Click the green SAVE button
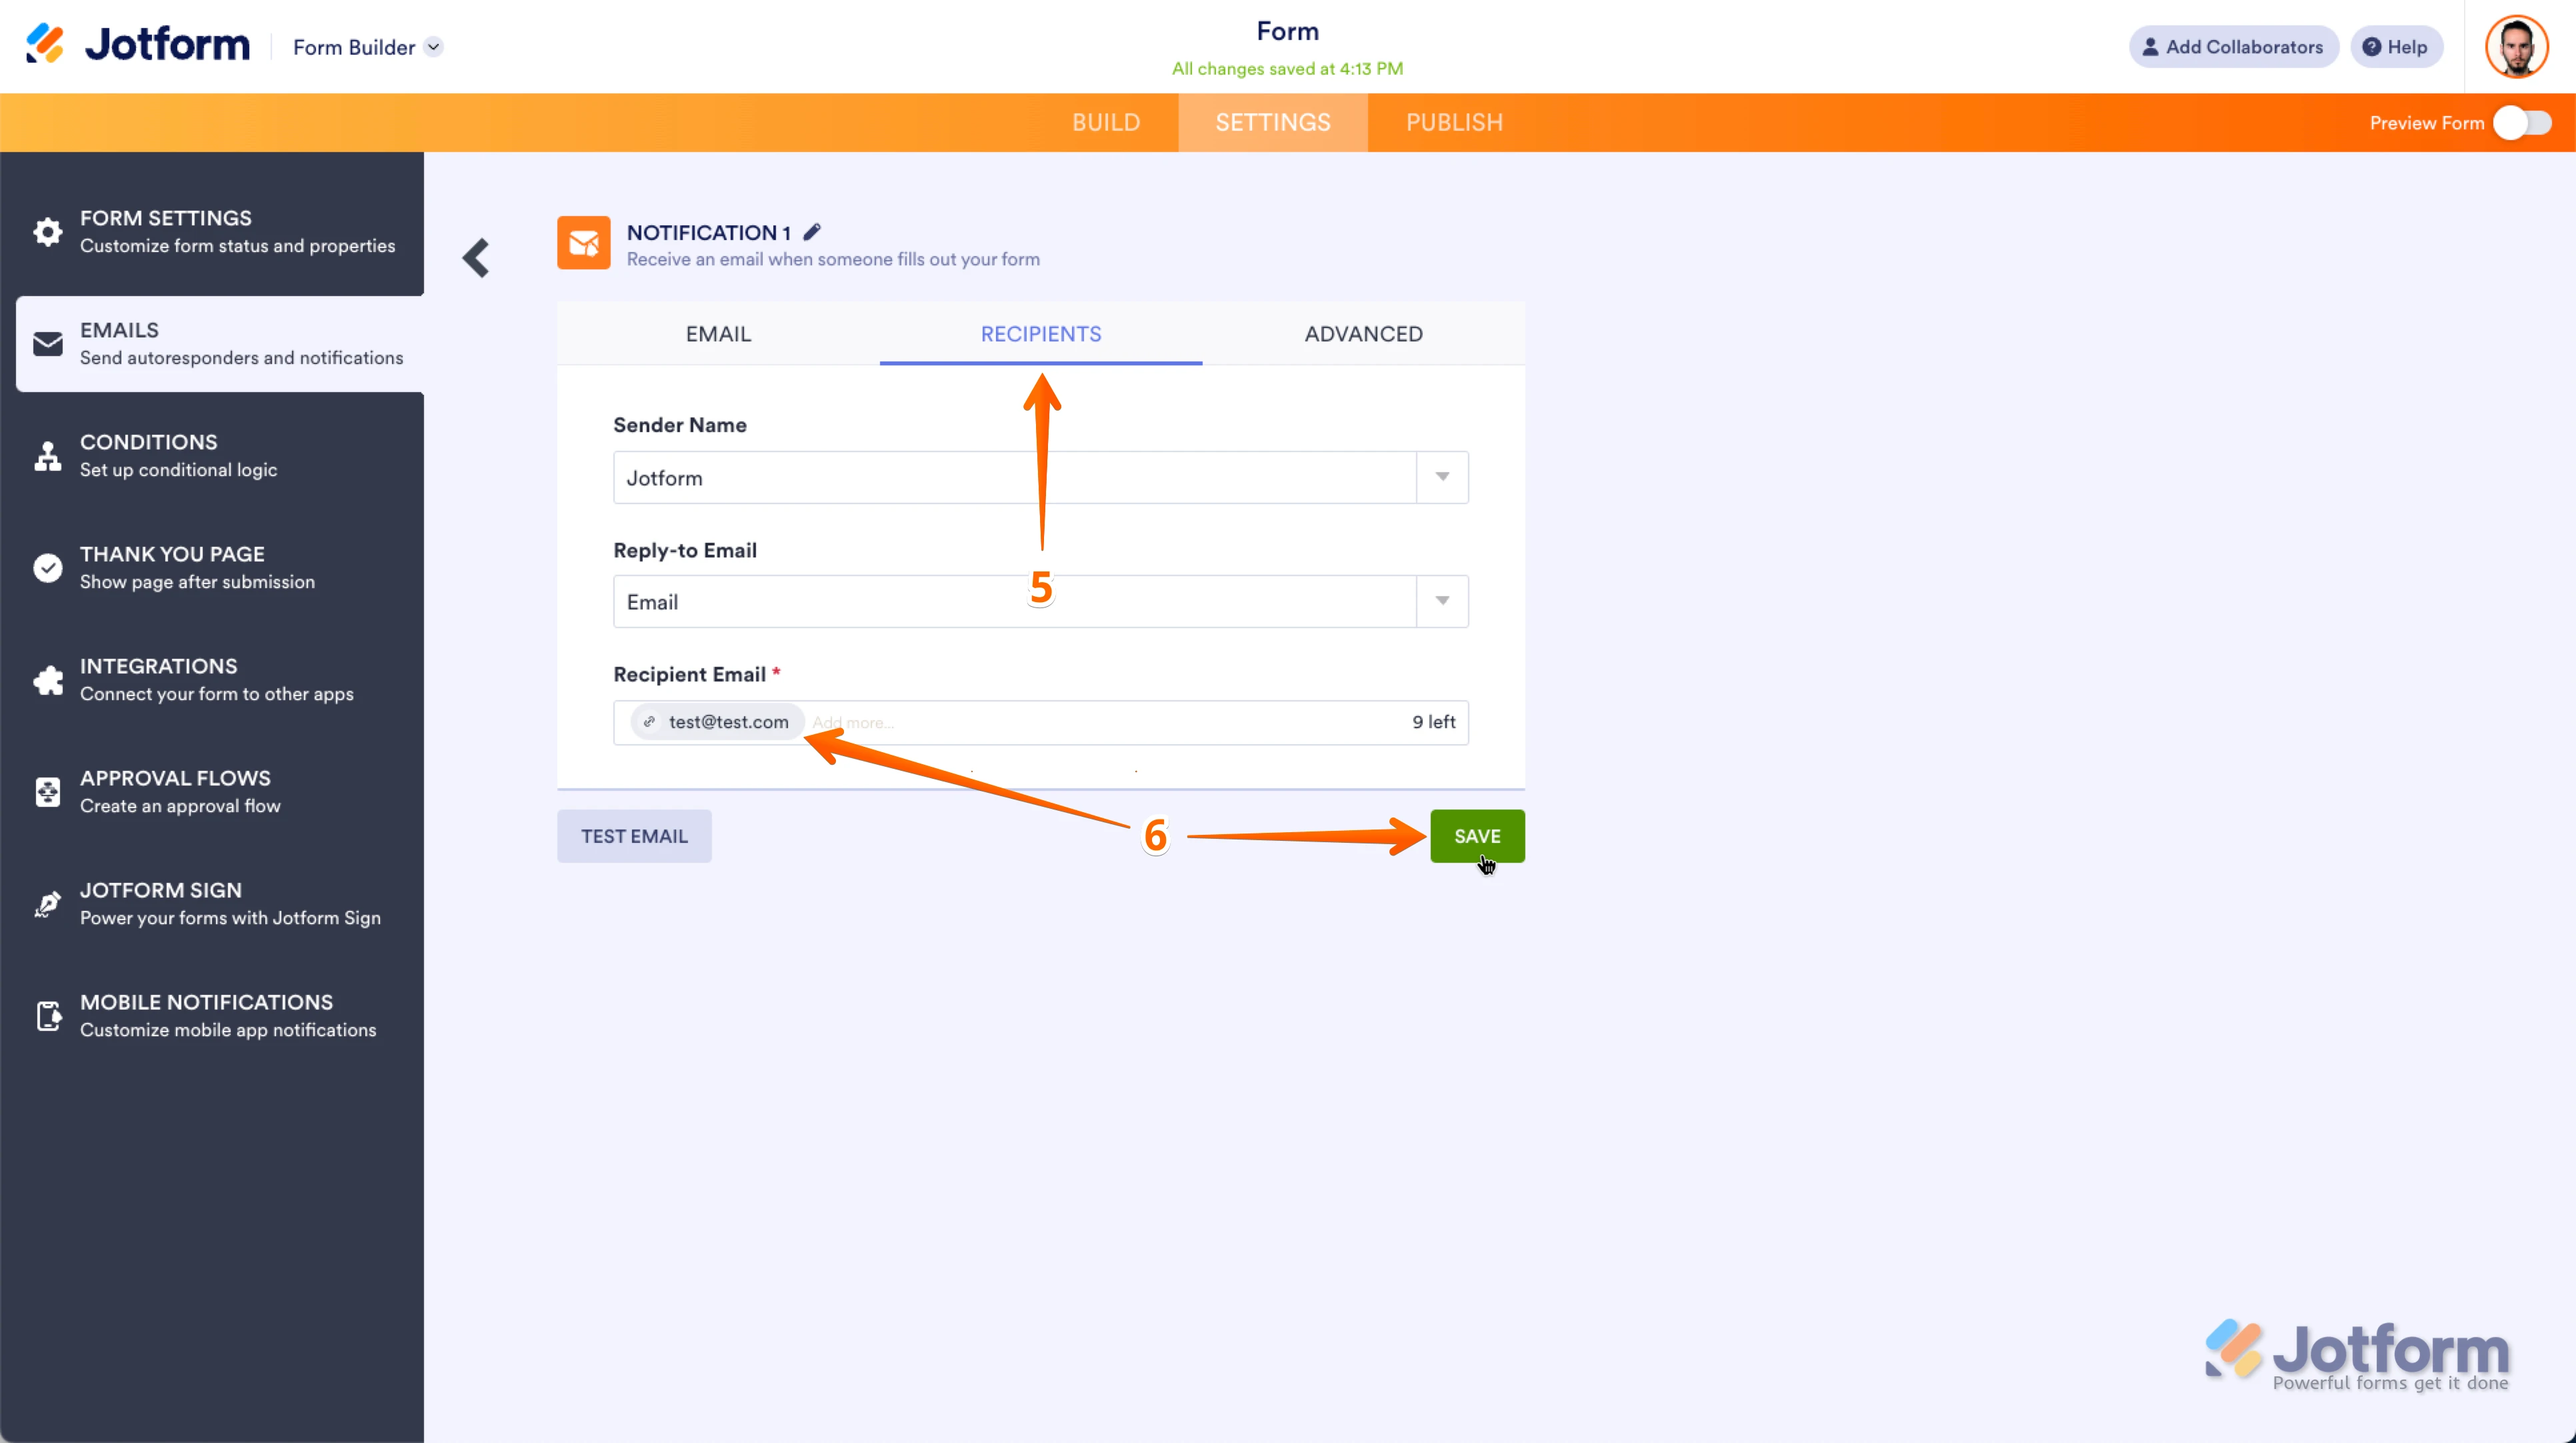Image resolution: width=2576 pixels, height=1443 pixels. (x=1476, y=836)
